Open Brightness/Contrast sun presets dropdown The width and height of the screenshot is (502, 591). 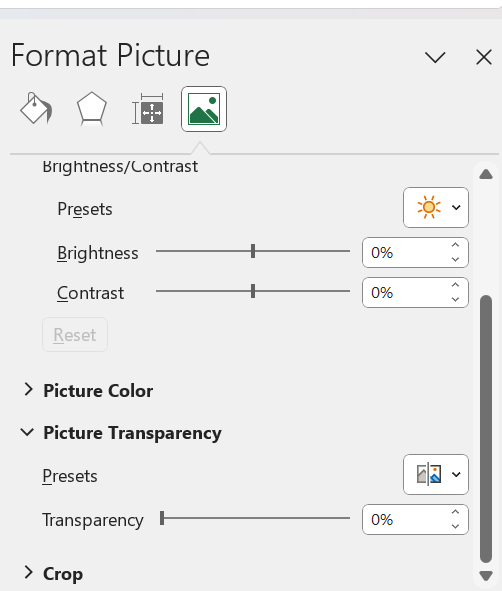point(436,207)
